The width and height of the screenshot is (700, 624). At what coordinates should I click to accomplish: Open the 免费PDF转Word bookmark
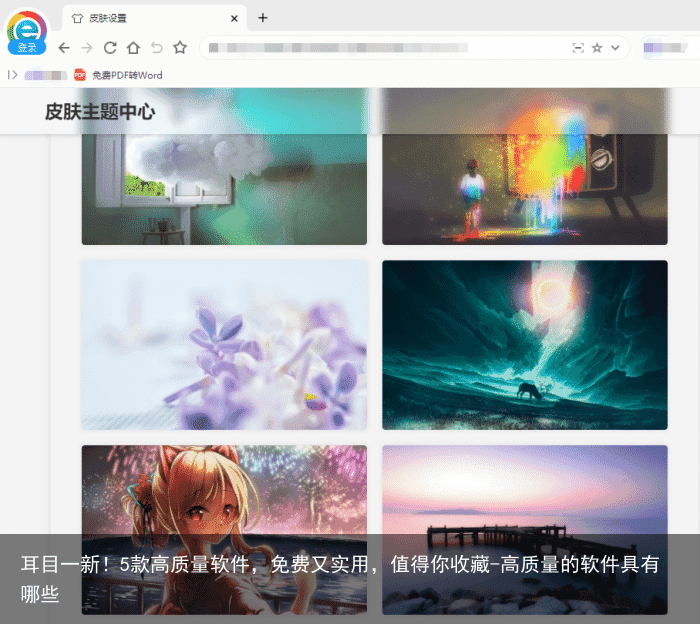point(118,75)
